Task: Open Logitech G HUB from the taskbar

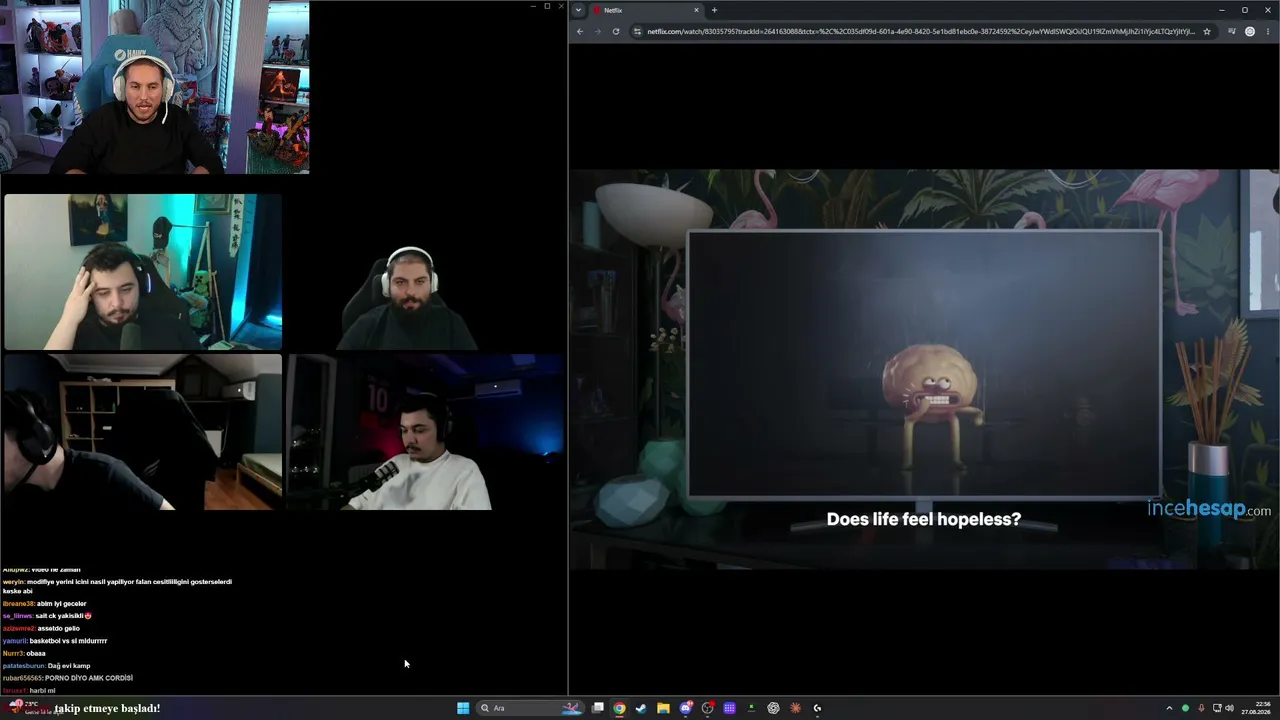Action: click(x=817, y=708)
